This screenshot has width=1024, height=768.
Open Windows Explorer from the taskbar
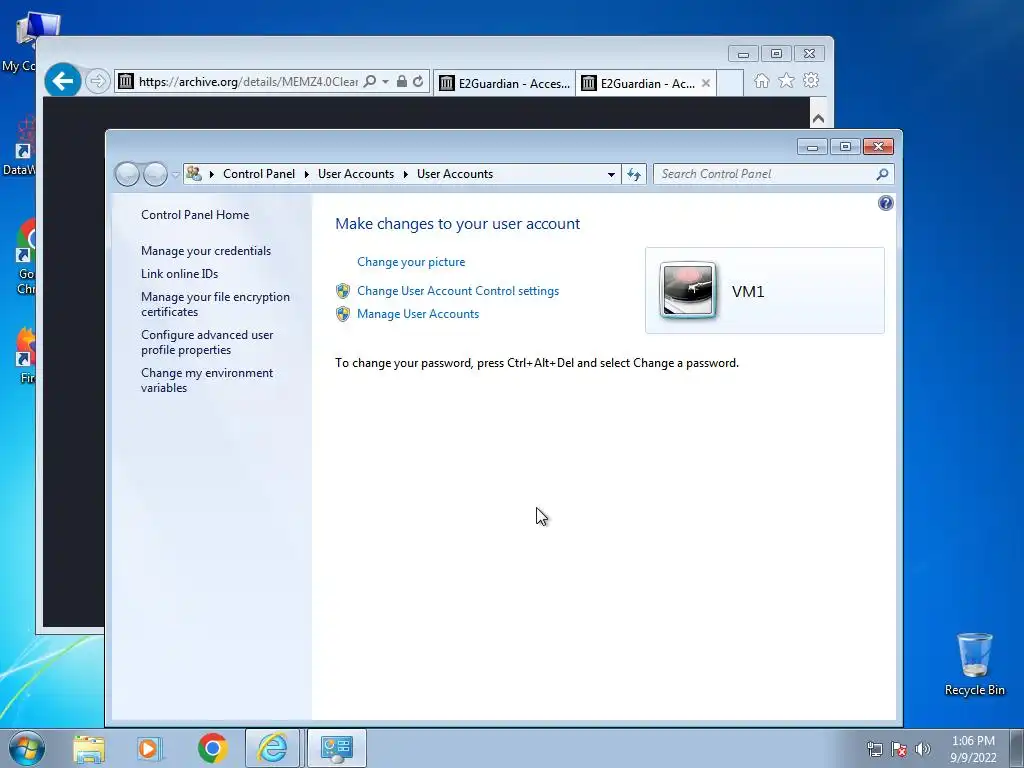89,748
